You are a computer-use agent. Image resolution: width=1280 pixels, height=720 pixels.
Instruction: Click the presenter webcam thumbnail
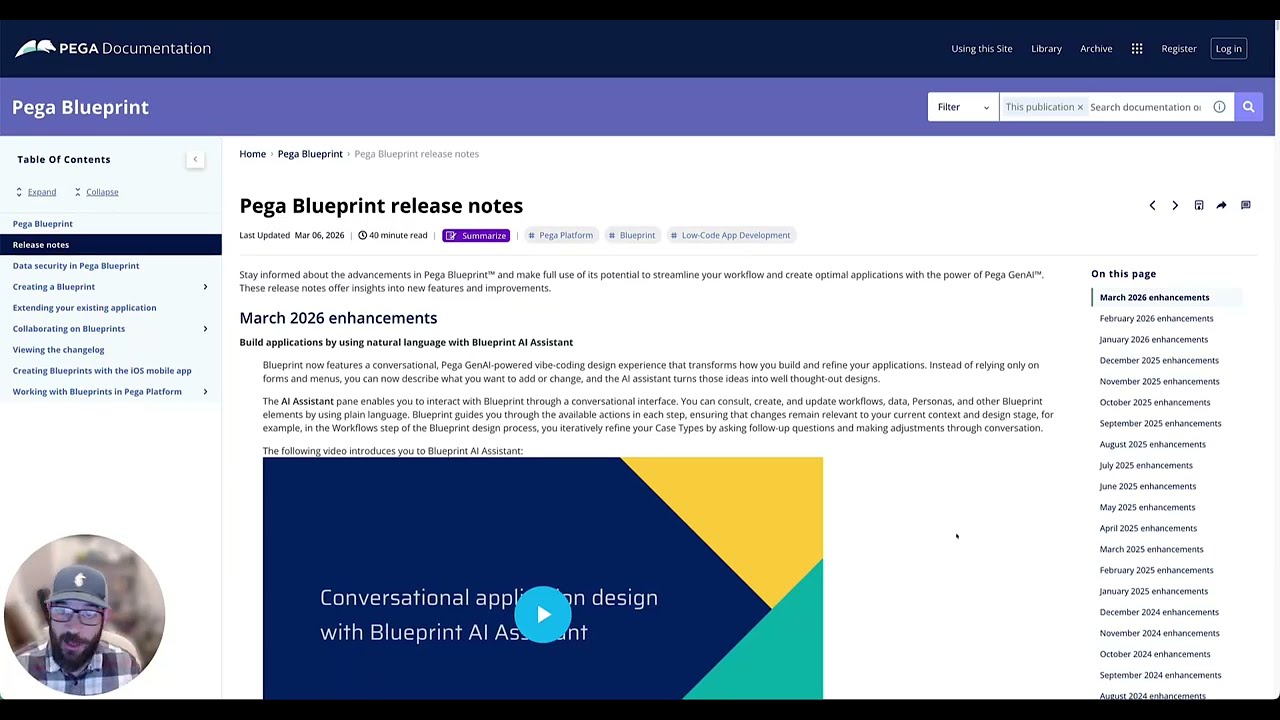pos(84,615)
